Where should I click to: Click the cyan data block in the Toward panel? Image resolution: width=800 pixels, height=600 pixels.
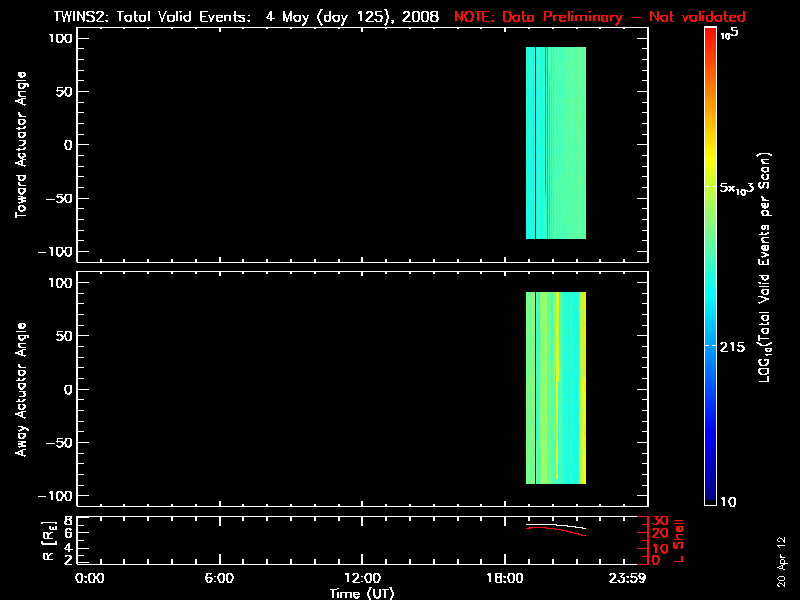[555, 143]
